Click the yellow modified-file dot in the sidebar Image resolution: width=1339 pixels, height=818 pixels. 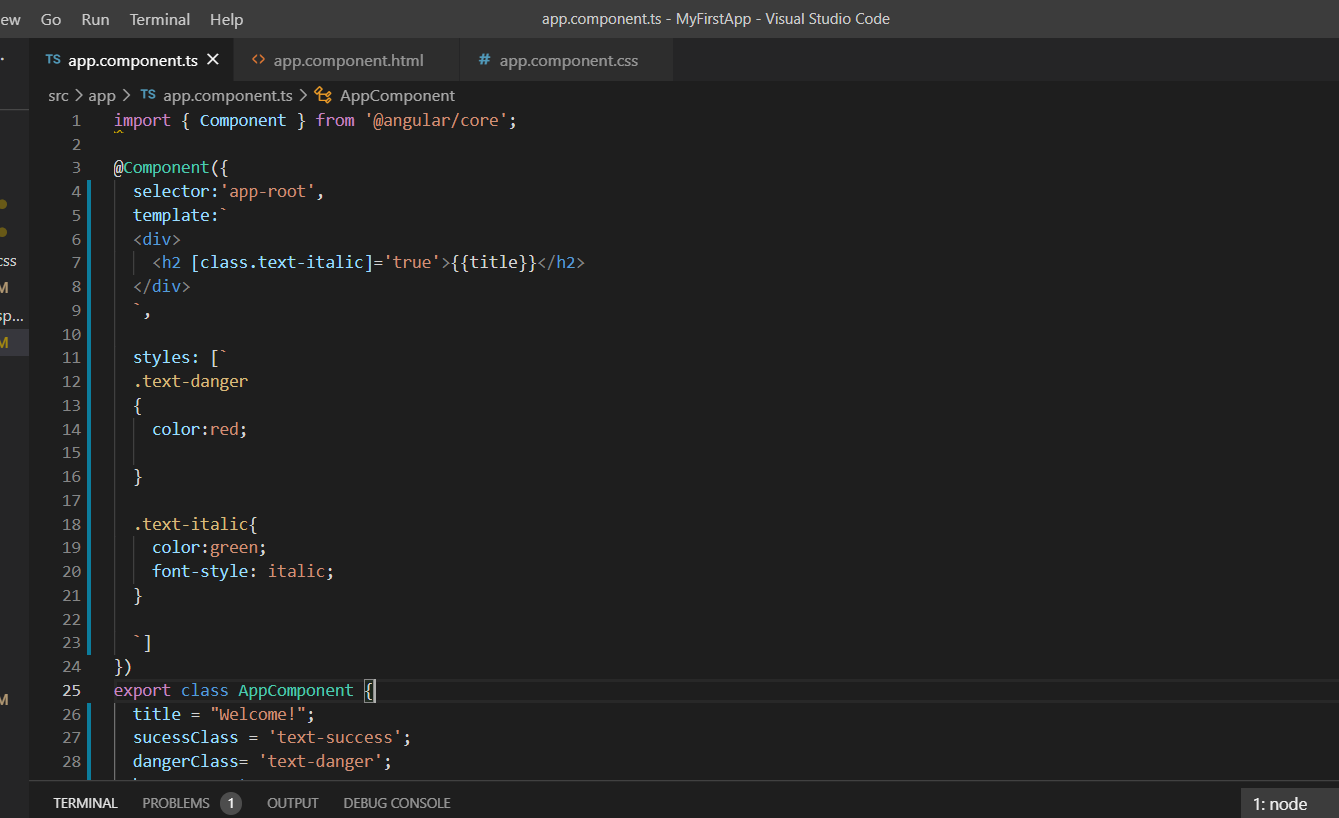pyautogui.click(x=2, y=203)
